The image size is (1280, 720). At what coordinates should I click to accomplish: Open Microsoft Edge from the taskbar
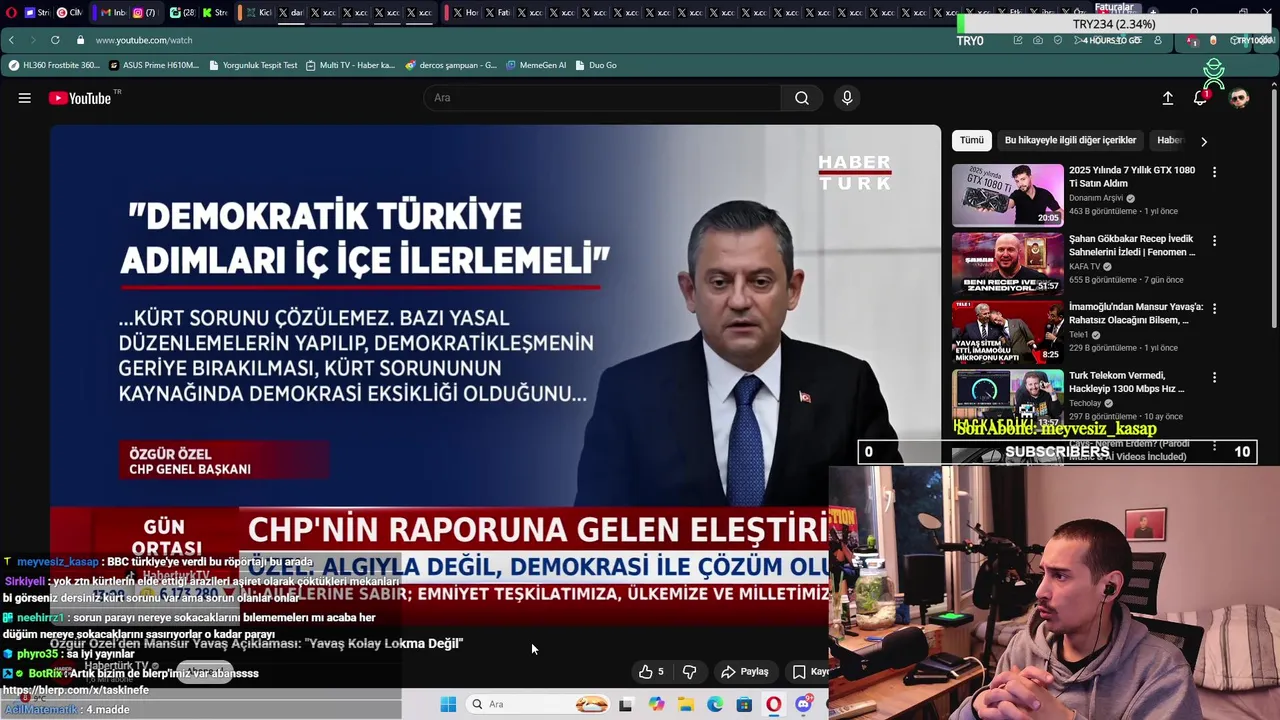[x=715, y=704]
